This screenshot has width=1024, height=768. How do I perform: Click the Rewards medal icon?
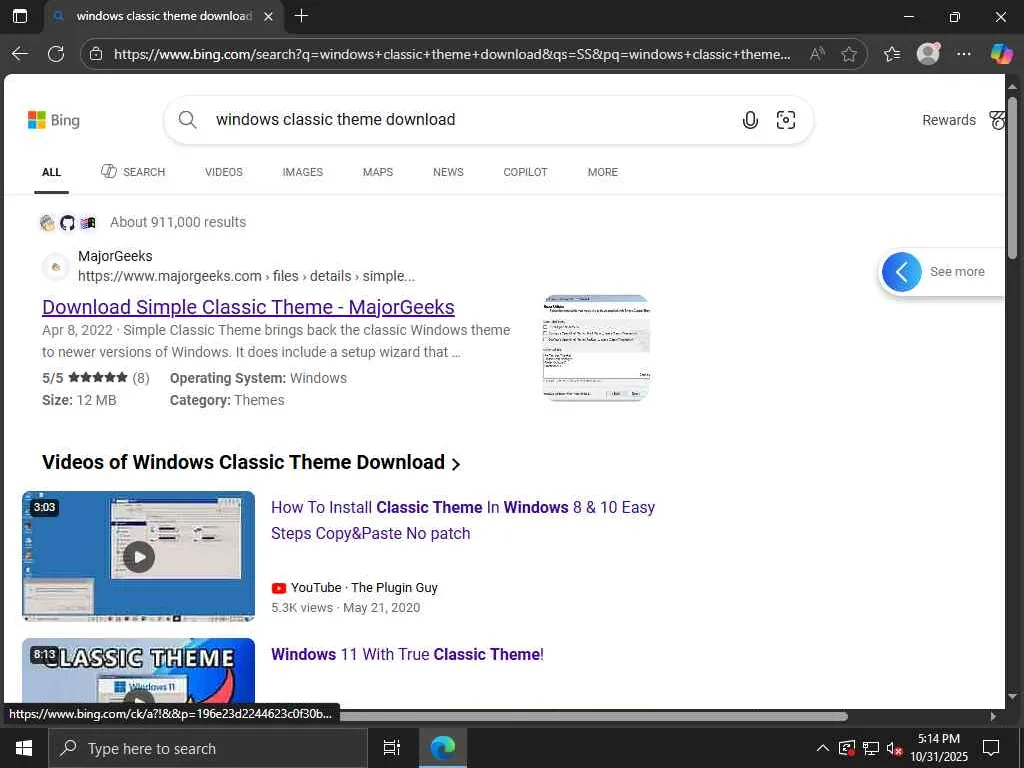pyautogui.click(x=997, y=120)
